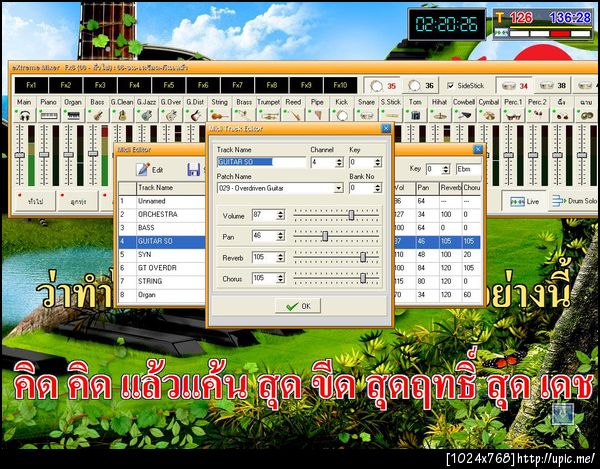Click the Edit pencil button in Midi Editor

(x=150, y=169)
